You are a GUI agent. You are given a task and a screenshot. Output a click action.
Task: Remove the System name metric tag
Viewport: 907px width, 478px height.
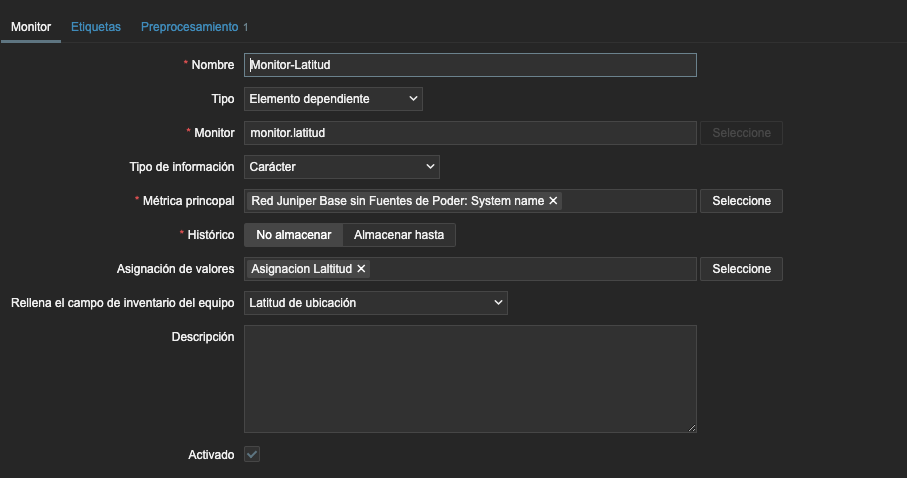pos(553,201)
